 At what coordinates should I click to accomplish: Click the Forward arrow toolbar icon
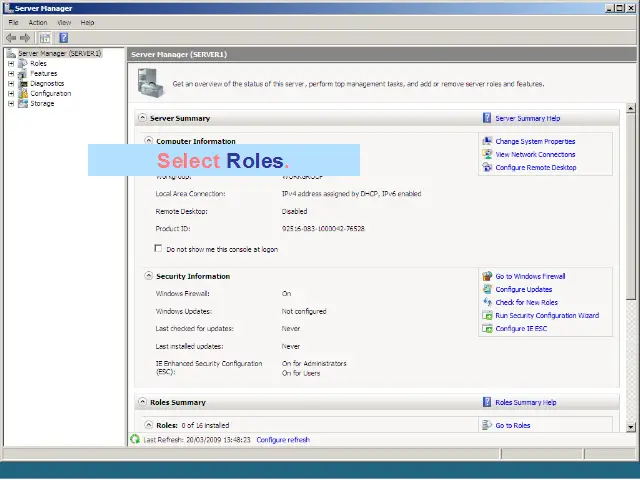(25, 38)
